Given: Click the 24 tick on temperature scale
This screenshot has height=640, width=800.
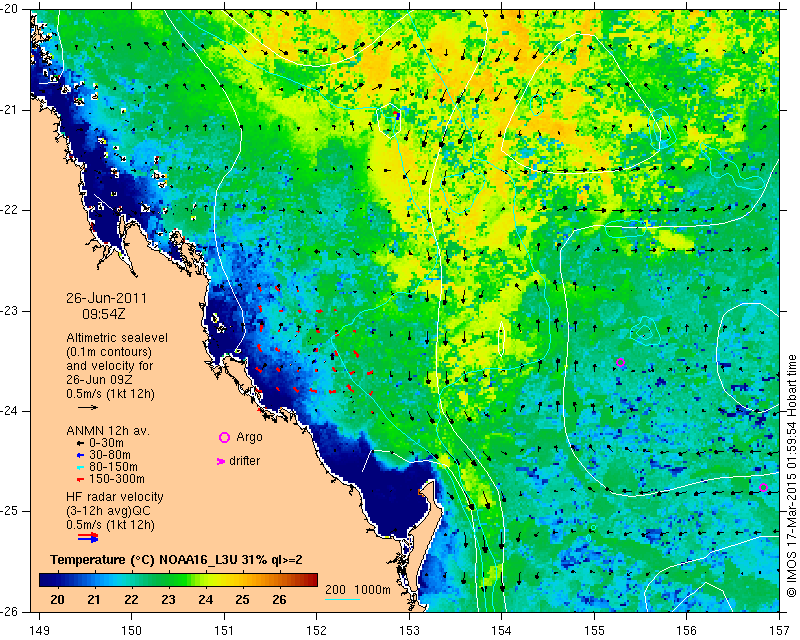Looking at the screenshot, I should tap(206, 599).
